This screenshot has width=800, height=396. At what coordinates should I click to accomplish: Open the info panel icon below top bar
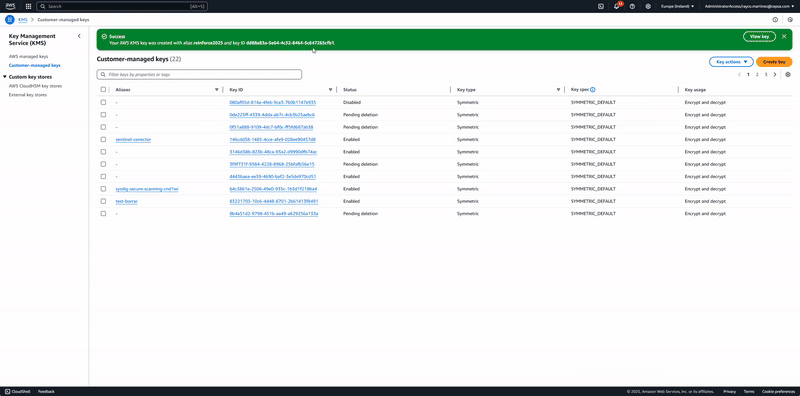click(775, 19)
